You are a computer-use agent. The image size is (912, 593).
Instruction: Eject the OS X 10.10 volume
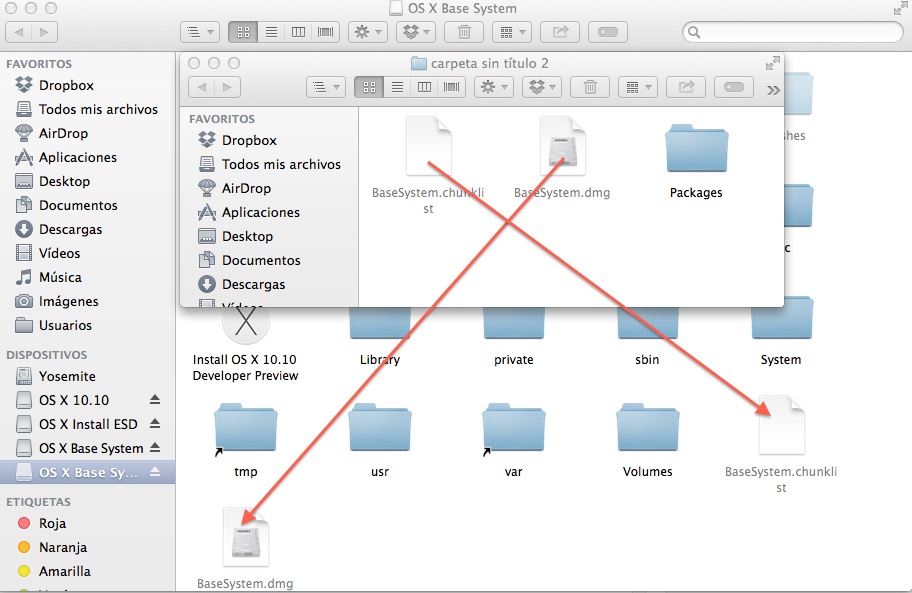(x=155, y=399)
